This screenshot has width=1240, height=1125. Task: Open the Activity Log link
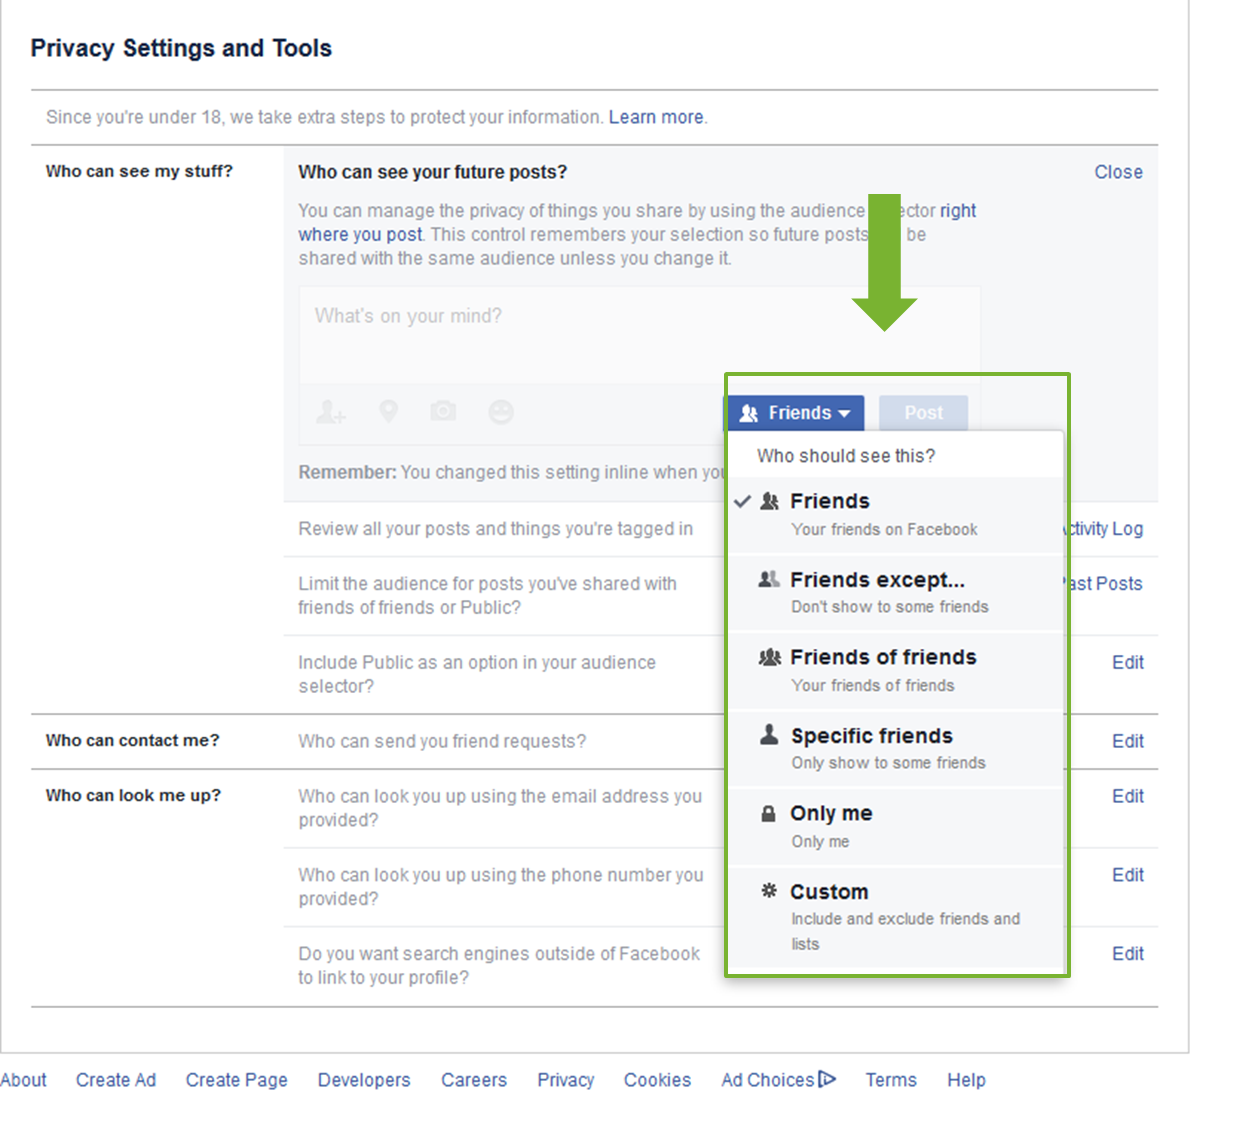pos(1104,529)
